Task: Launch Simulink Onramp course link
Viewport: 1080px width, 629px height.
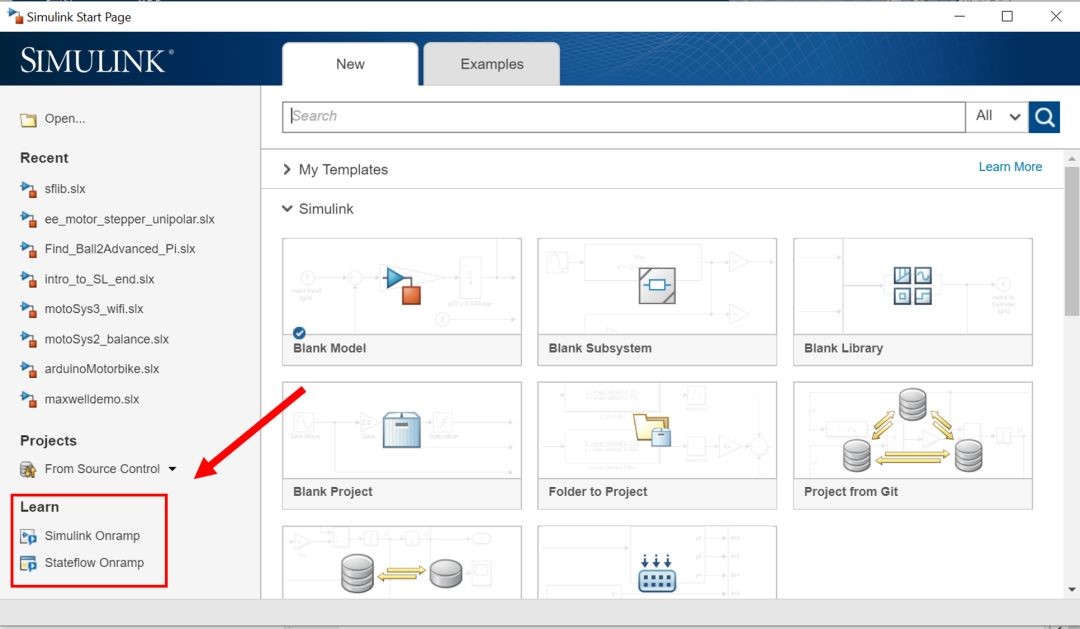Action: pos(92,536)
